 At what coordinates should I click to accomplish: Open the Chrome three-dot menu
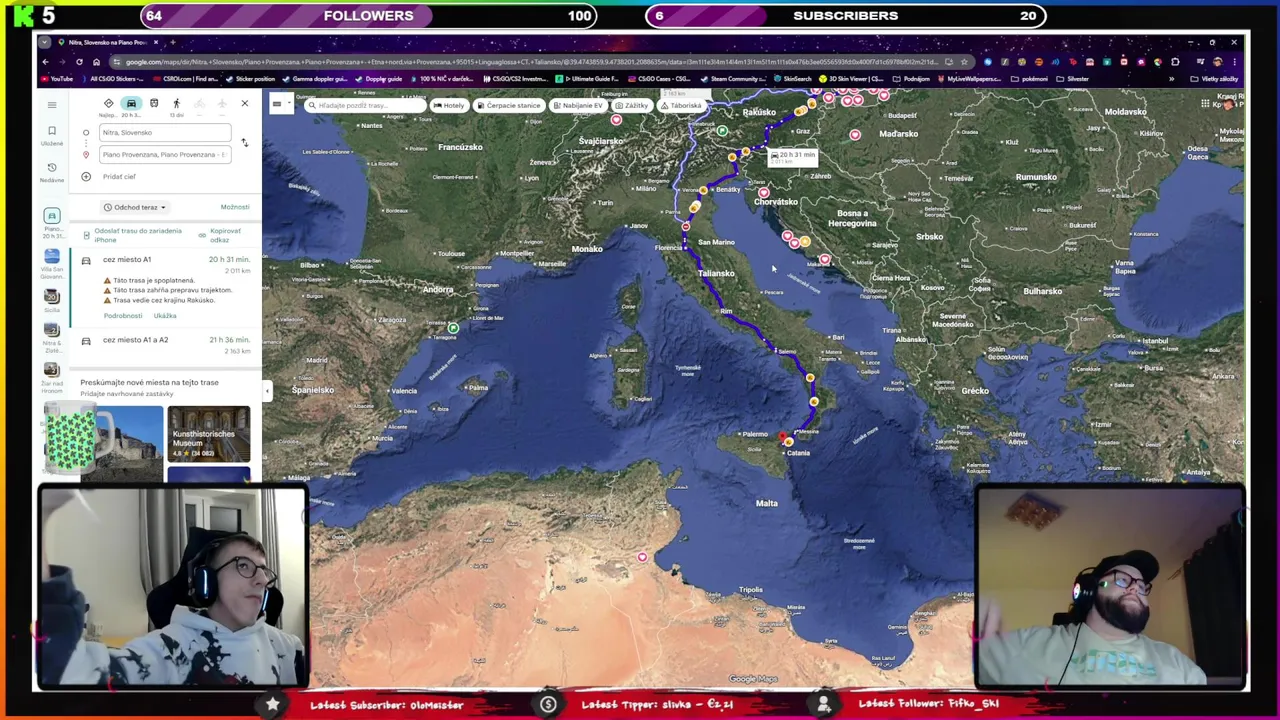(1234, 62)
